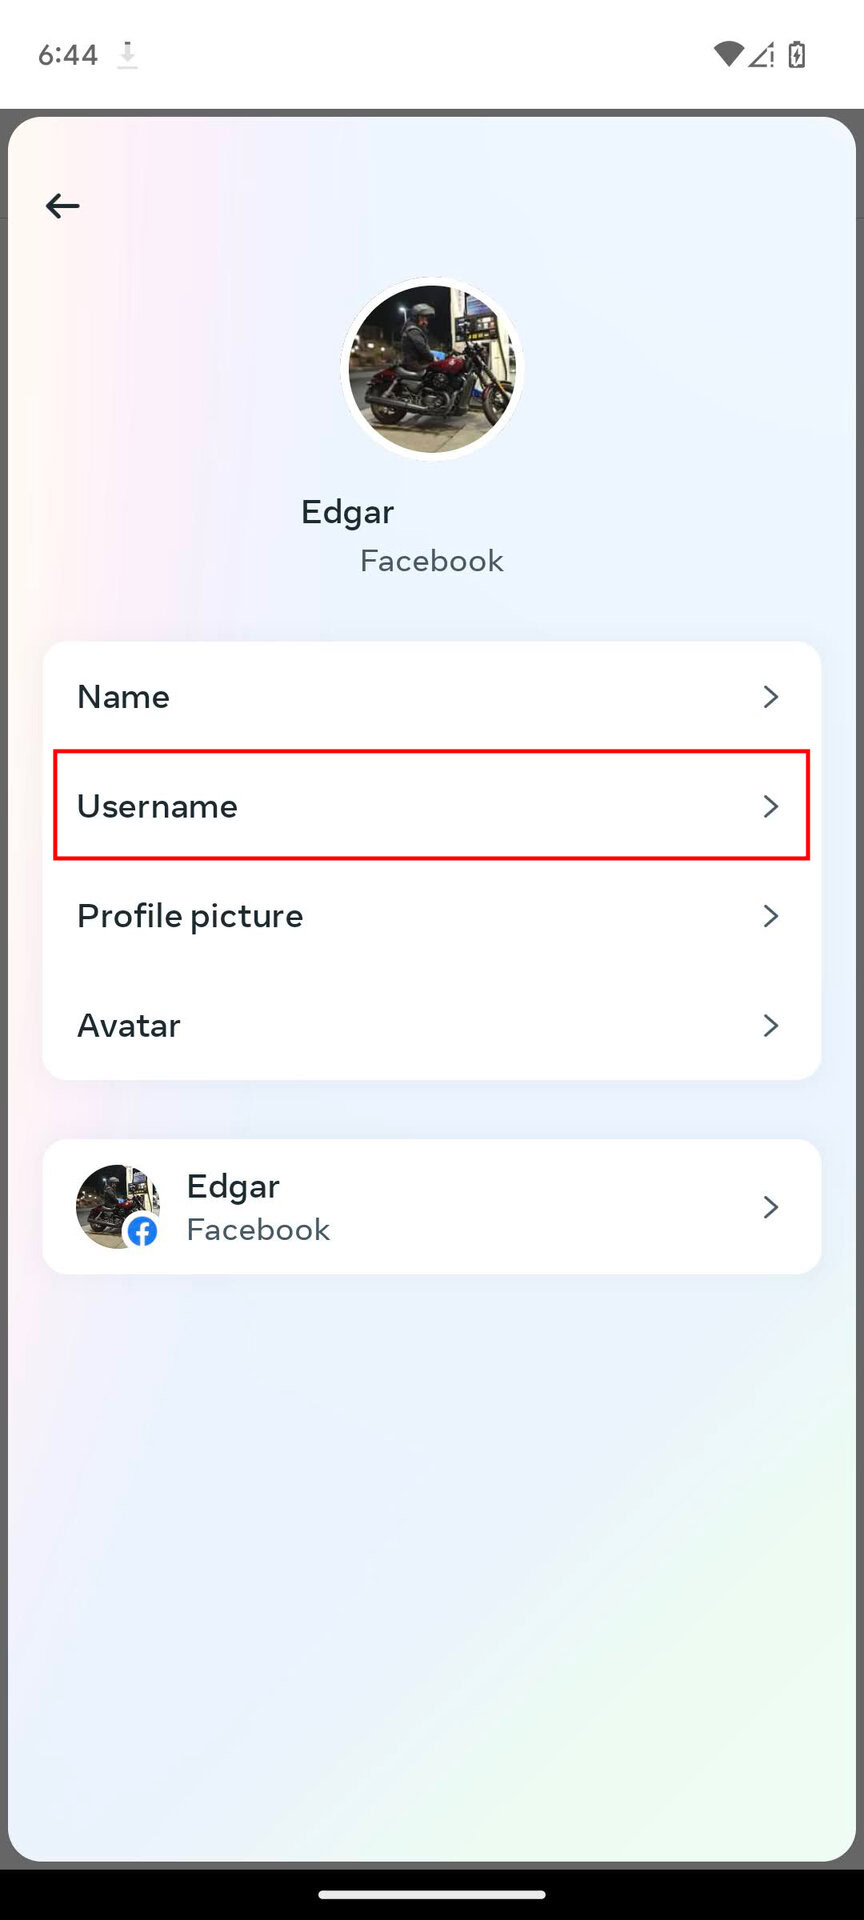Viewport: 864px width, 1920px height.
Task: Open the Avatar setting row
Action: pos(400,1026)
